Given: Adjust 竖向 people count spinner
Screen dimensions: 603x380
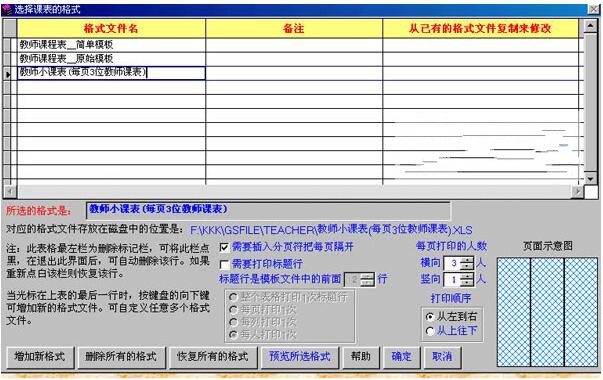Looking at the screenshot, I should tap(467, 280).
